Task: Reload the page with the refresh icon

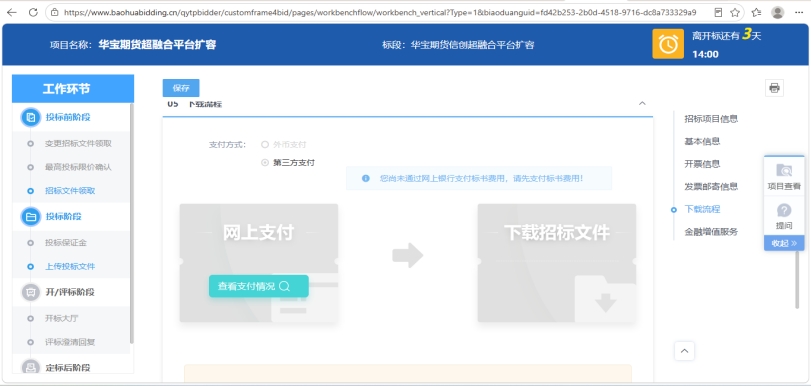Action: pyautogui.click(x=33, y=12)
